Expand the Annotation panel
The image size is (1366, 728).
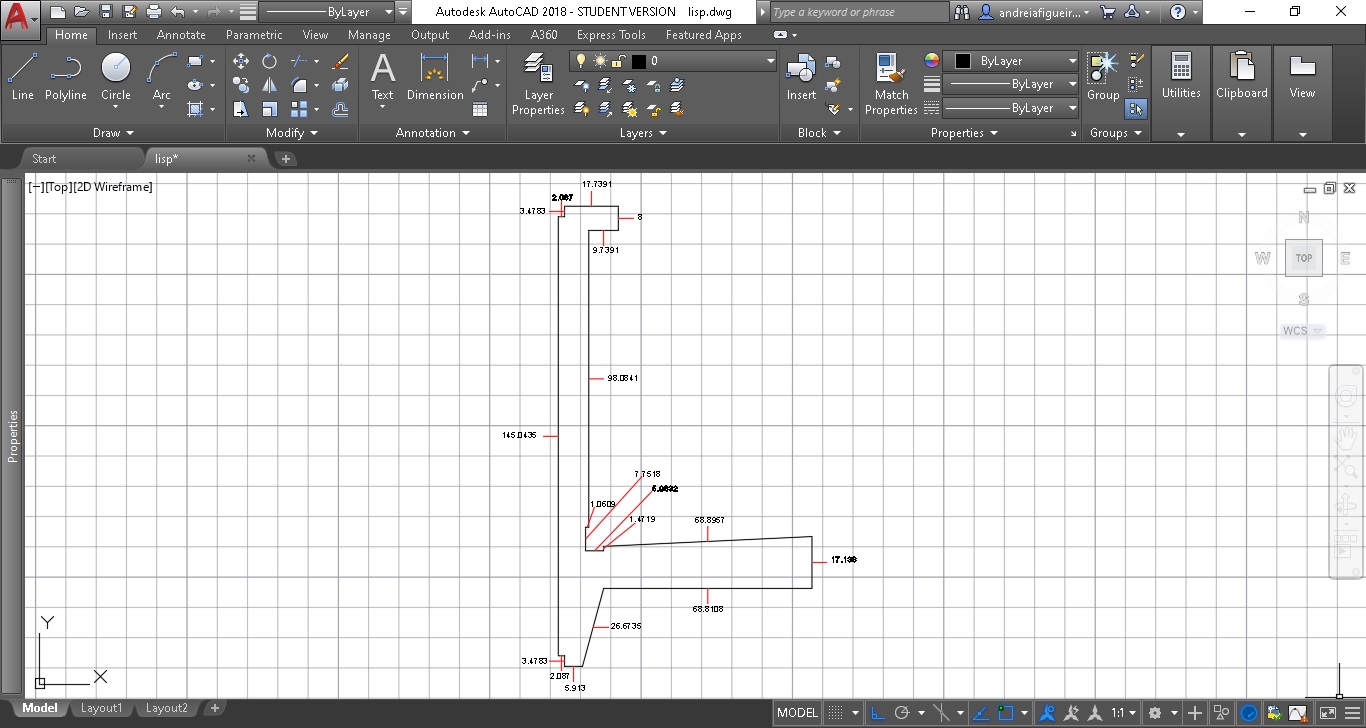[431, 133]
